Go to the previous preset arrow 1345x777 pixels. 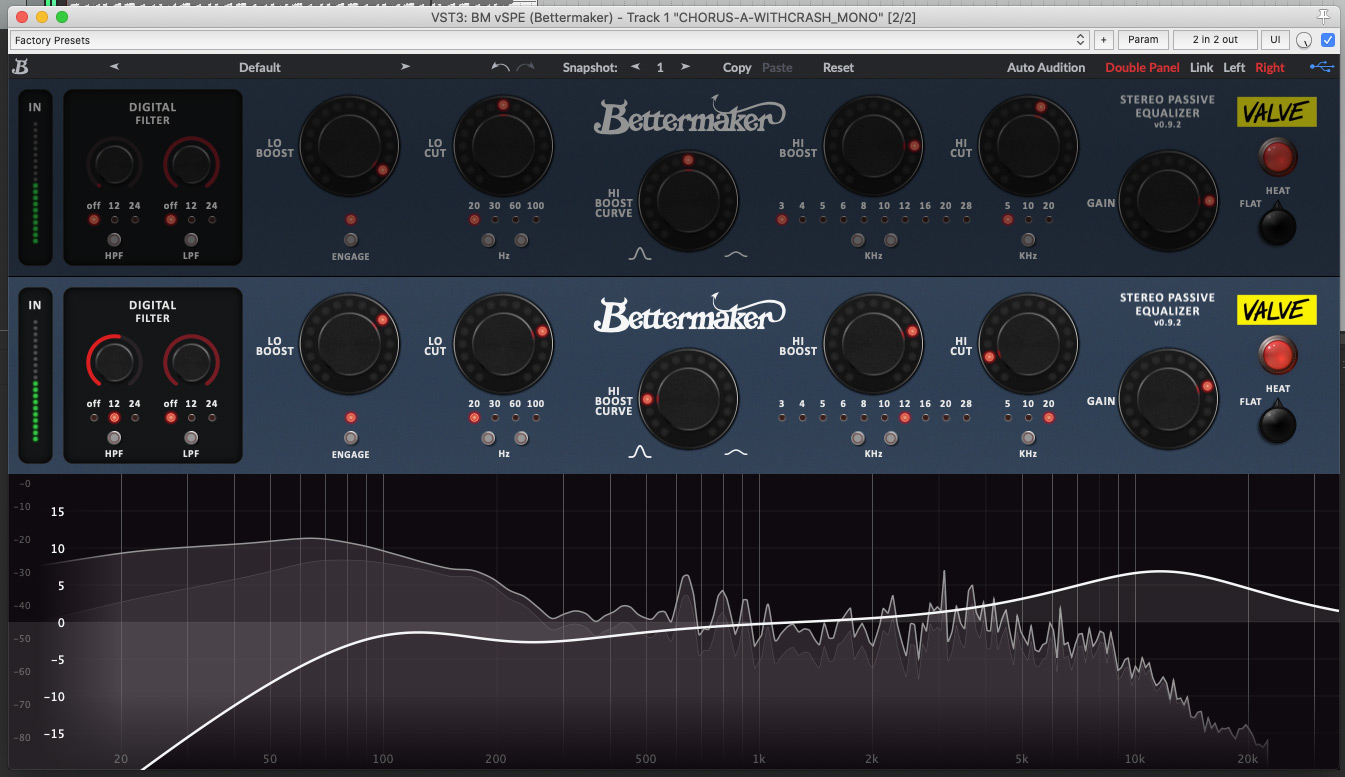point(114,67)
